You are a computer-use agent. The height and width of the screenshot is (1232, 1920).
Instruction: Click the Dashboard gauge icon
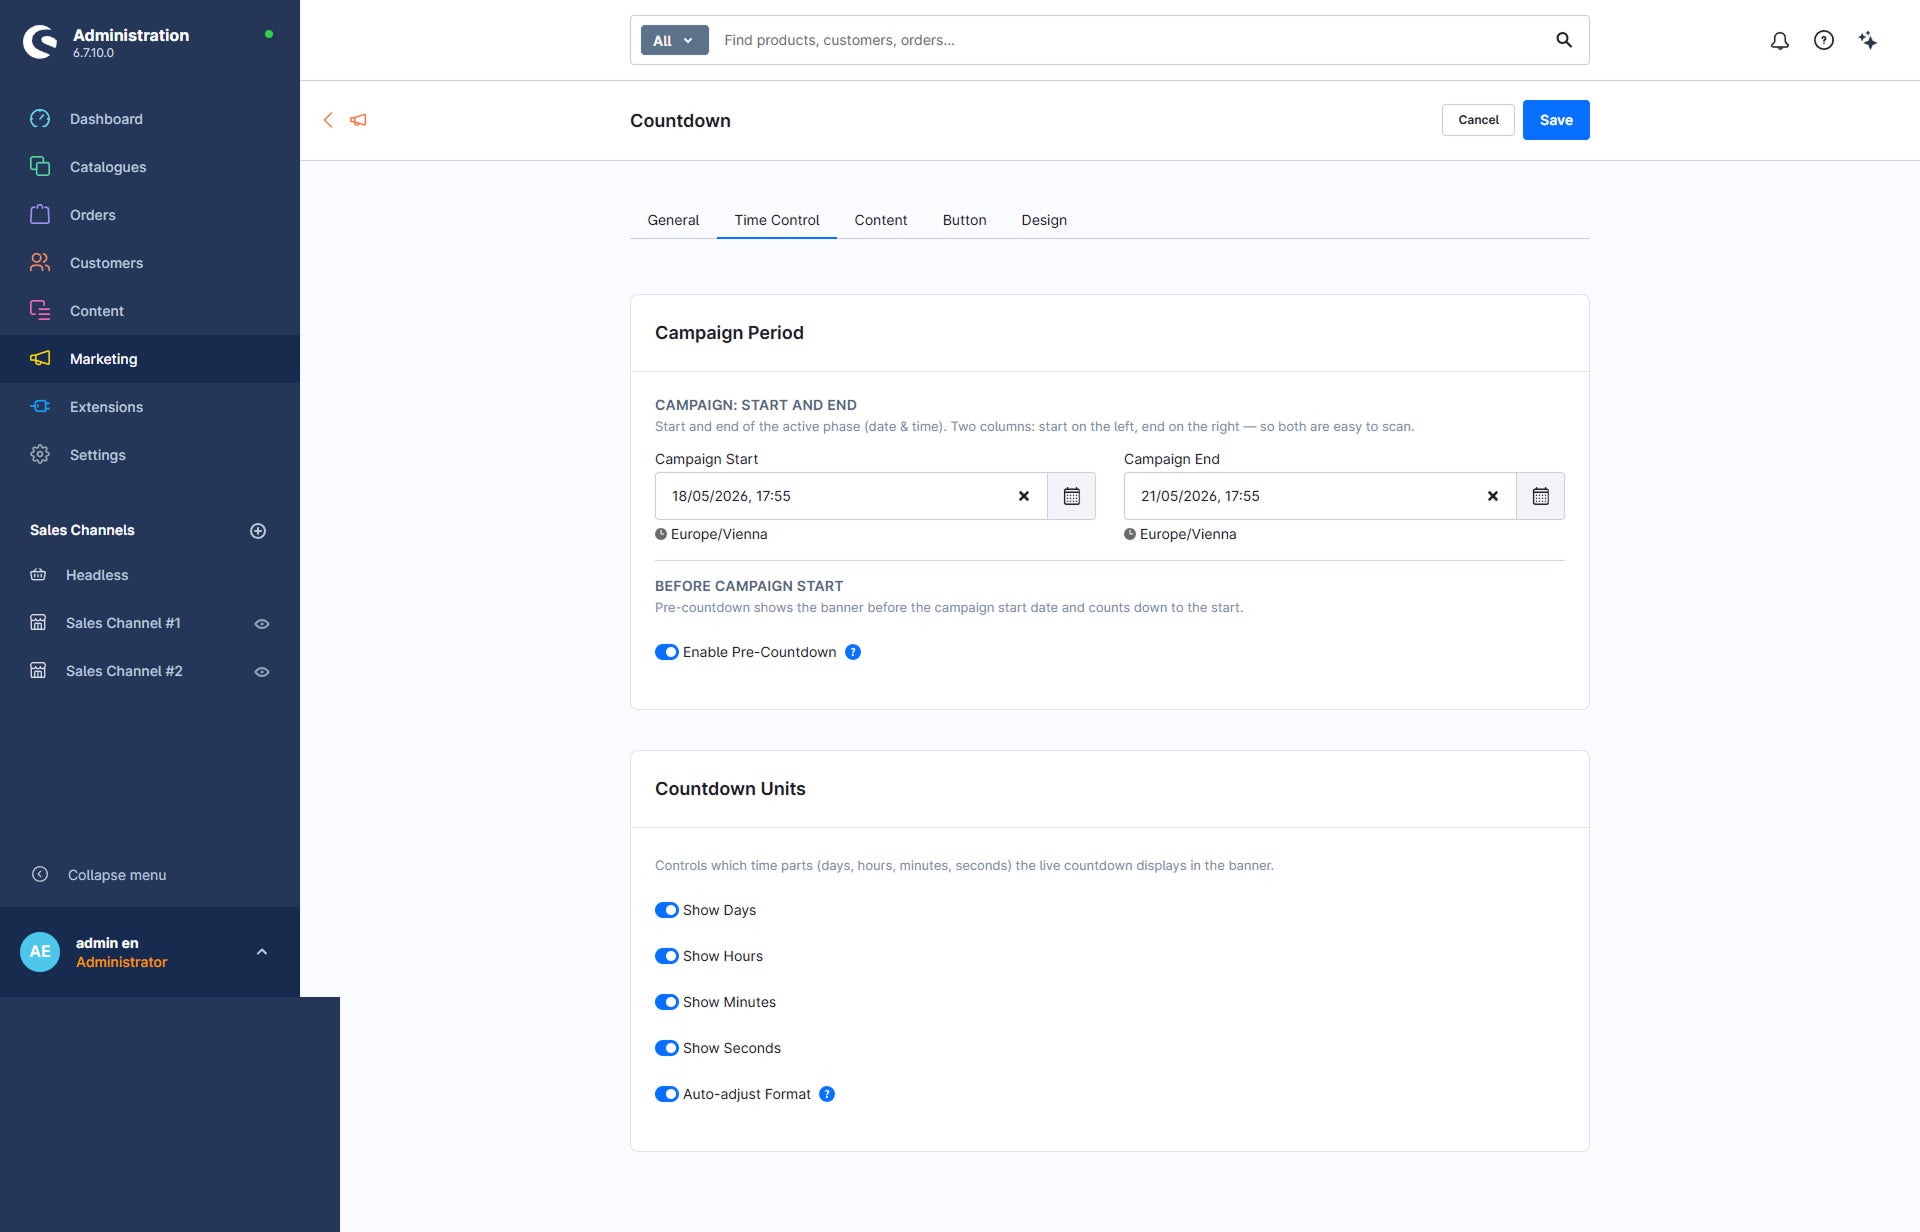pos(40,118)
